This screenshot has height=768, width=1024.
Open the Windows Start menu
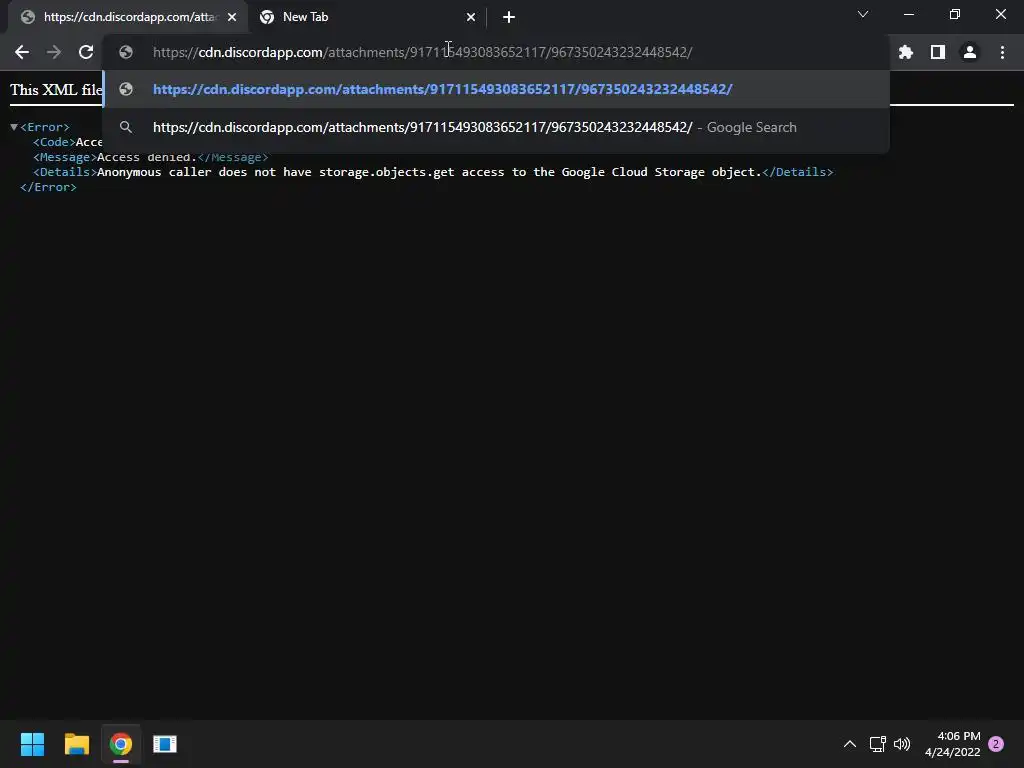pos(32,744)
